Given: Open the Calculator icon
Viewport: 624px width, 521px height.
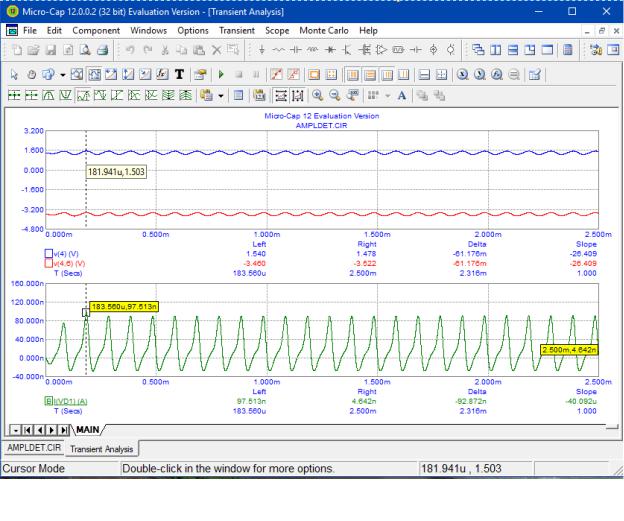Looking at the screenshot, I should [568, 50].
